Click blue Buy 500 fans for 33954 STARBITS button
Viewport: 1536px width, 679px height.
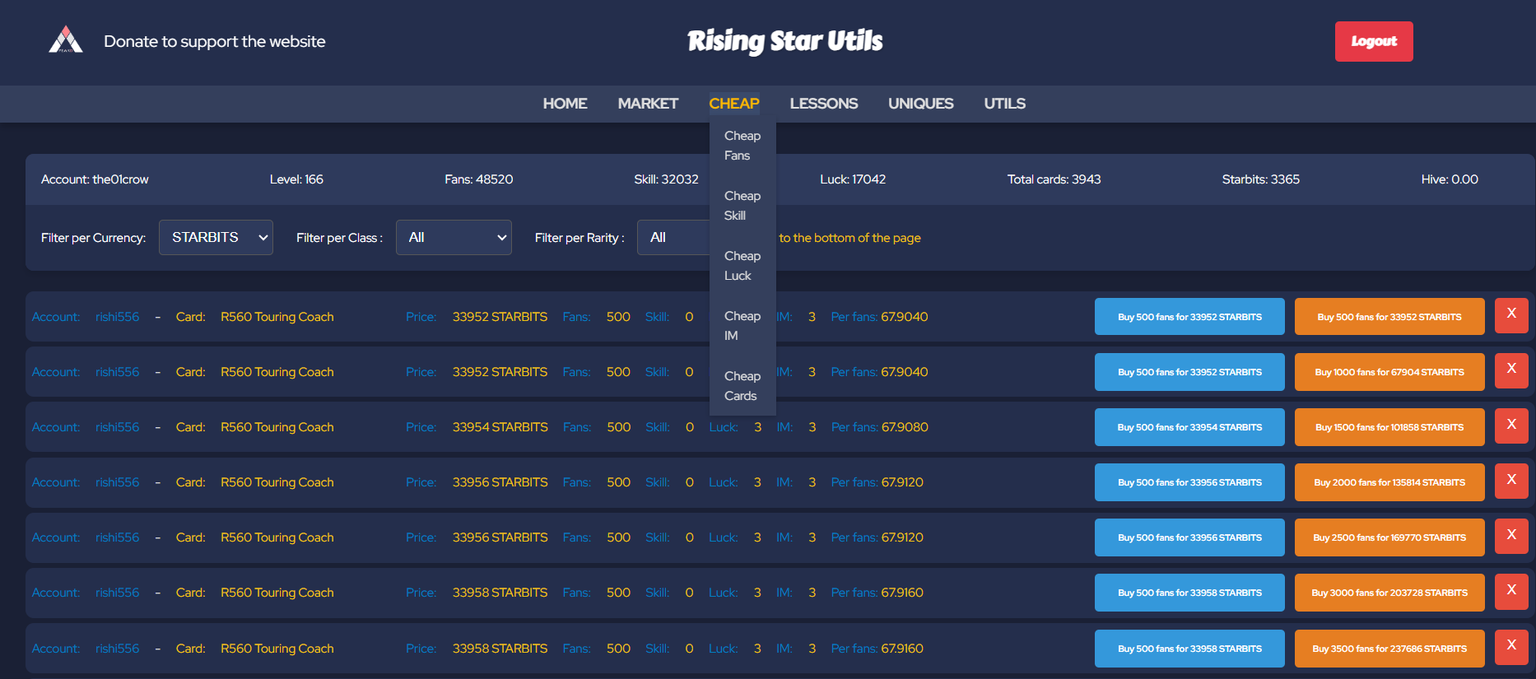pyautogui.click(x=1190, y=427)
